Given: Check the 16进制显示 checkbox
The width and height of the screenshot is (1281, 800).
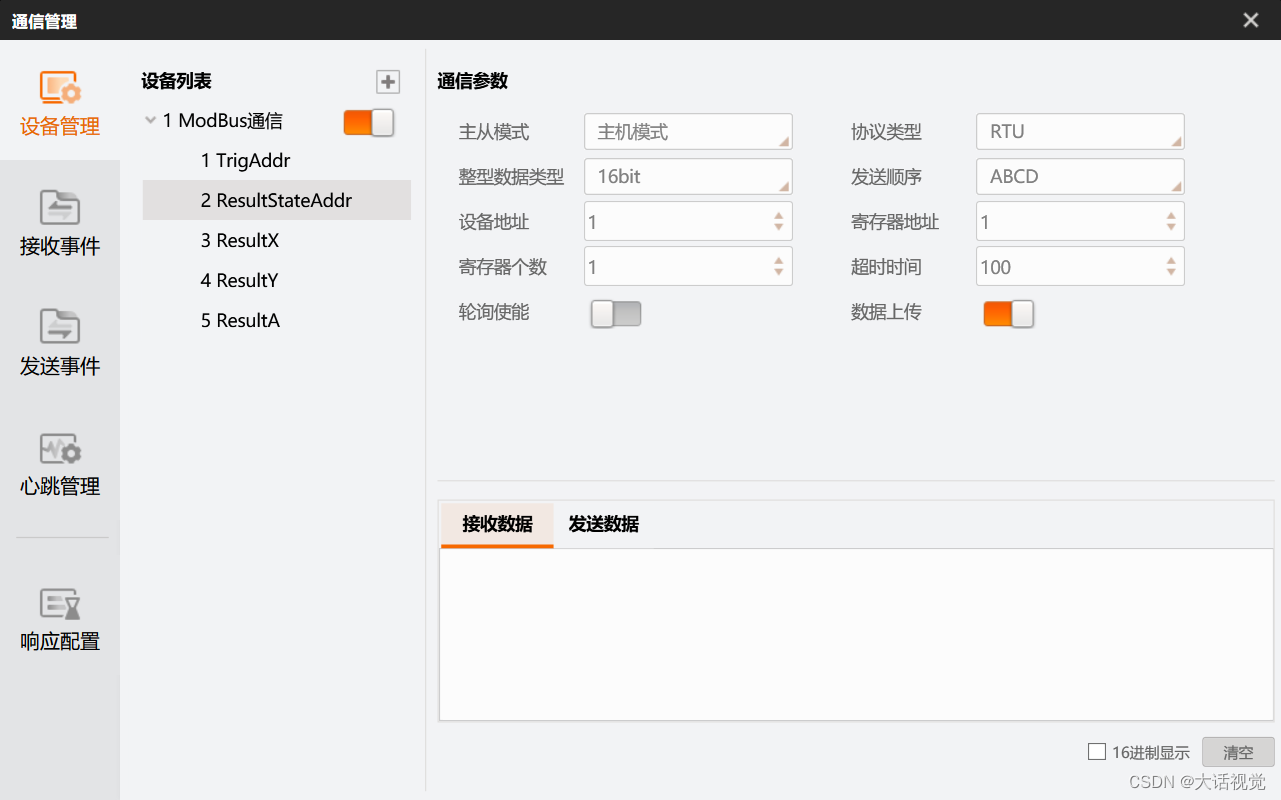Looking at the screenshot, I should point(1097,752).
